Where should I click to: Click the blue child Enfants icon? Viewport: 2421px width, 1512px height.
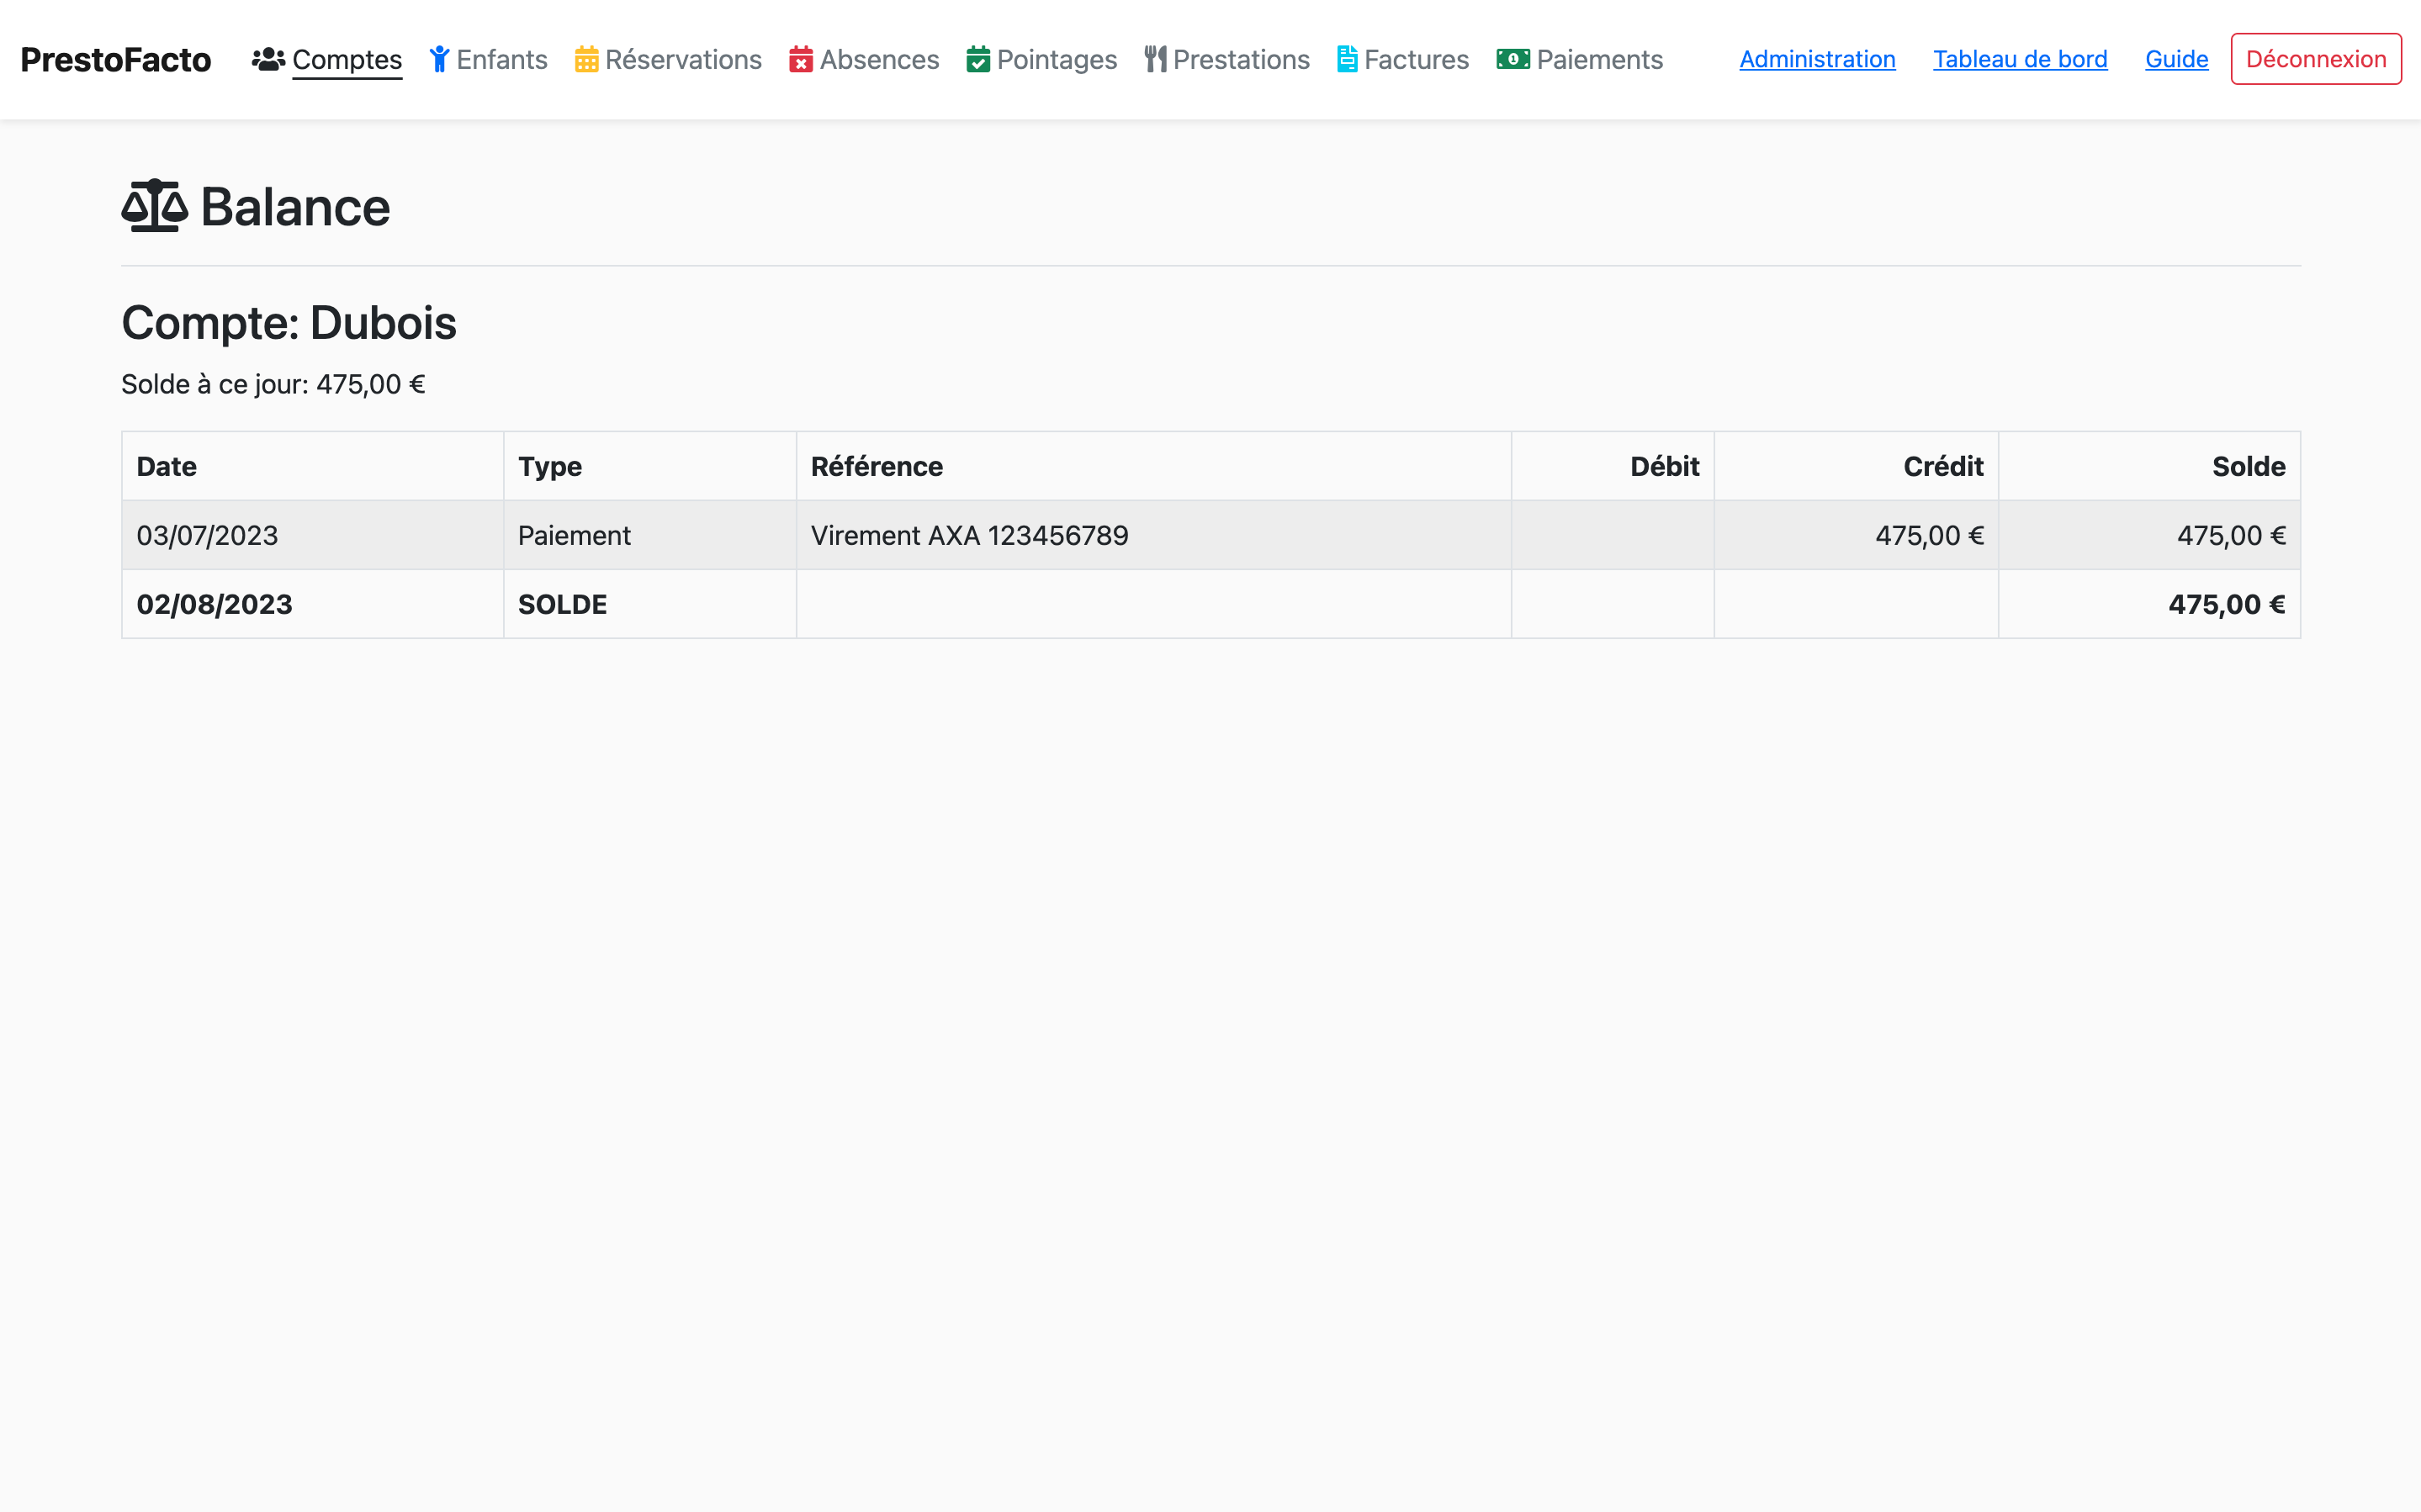439,59
